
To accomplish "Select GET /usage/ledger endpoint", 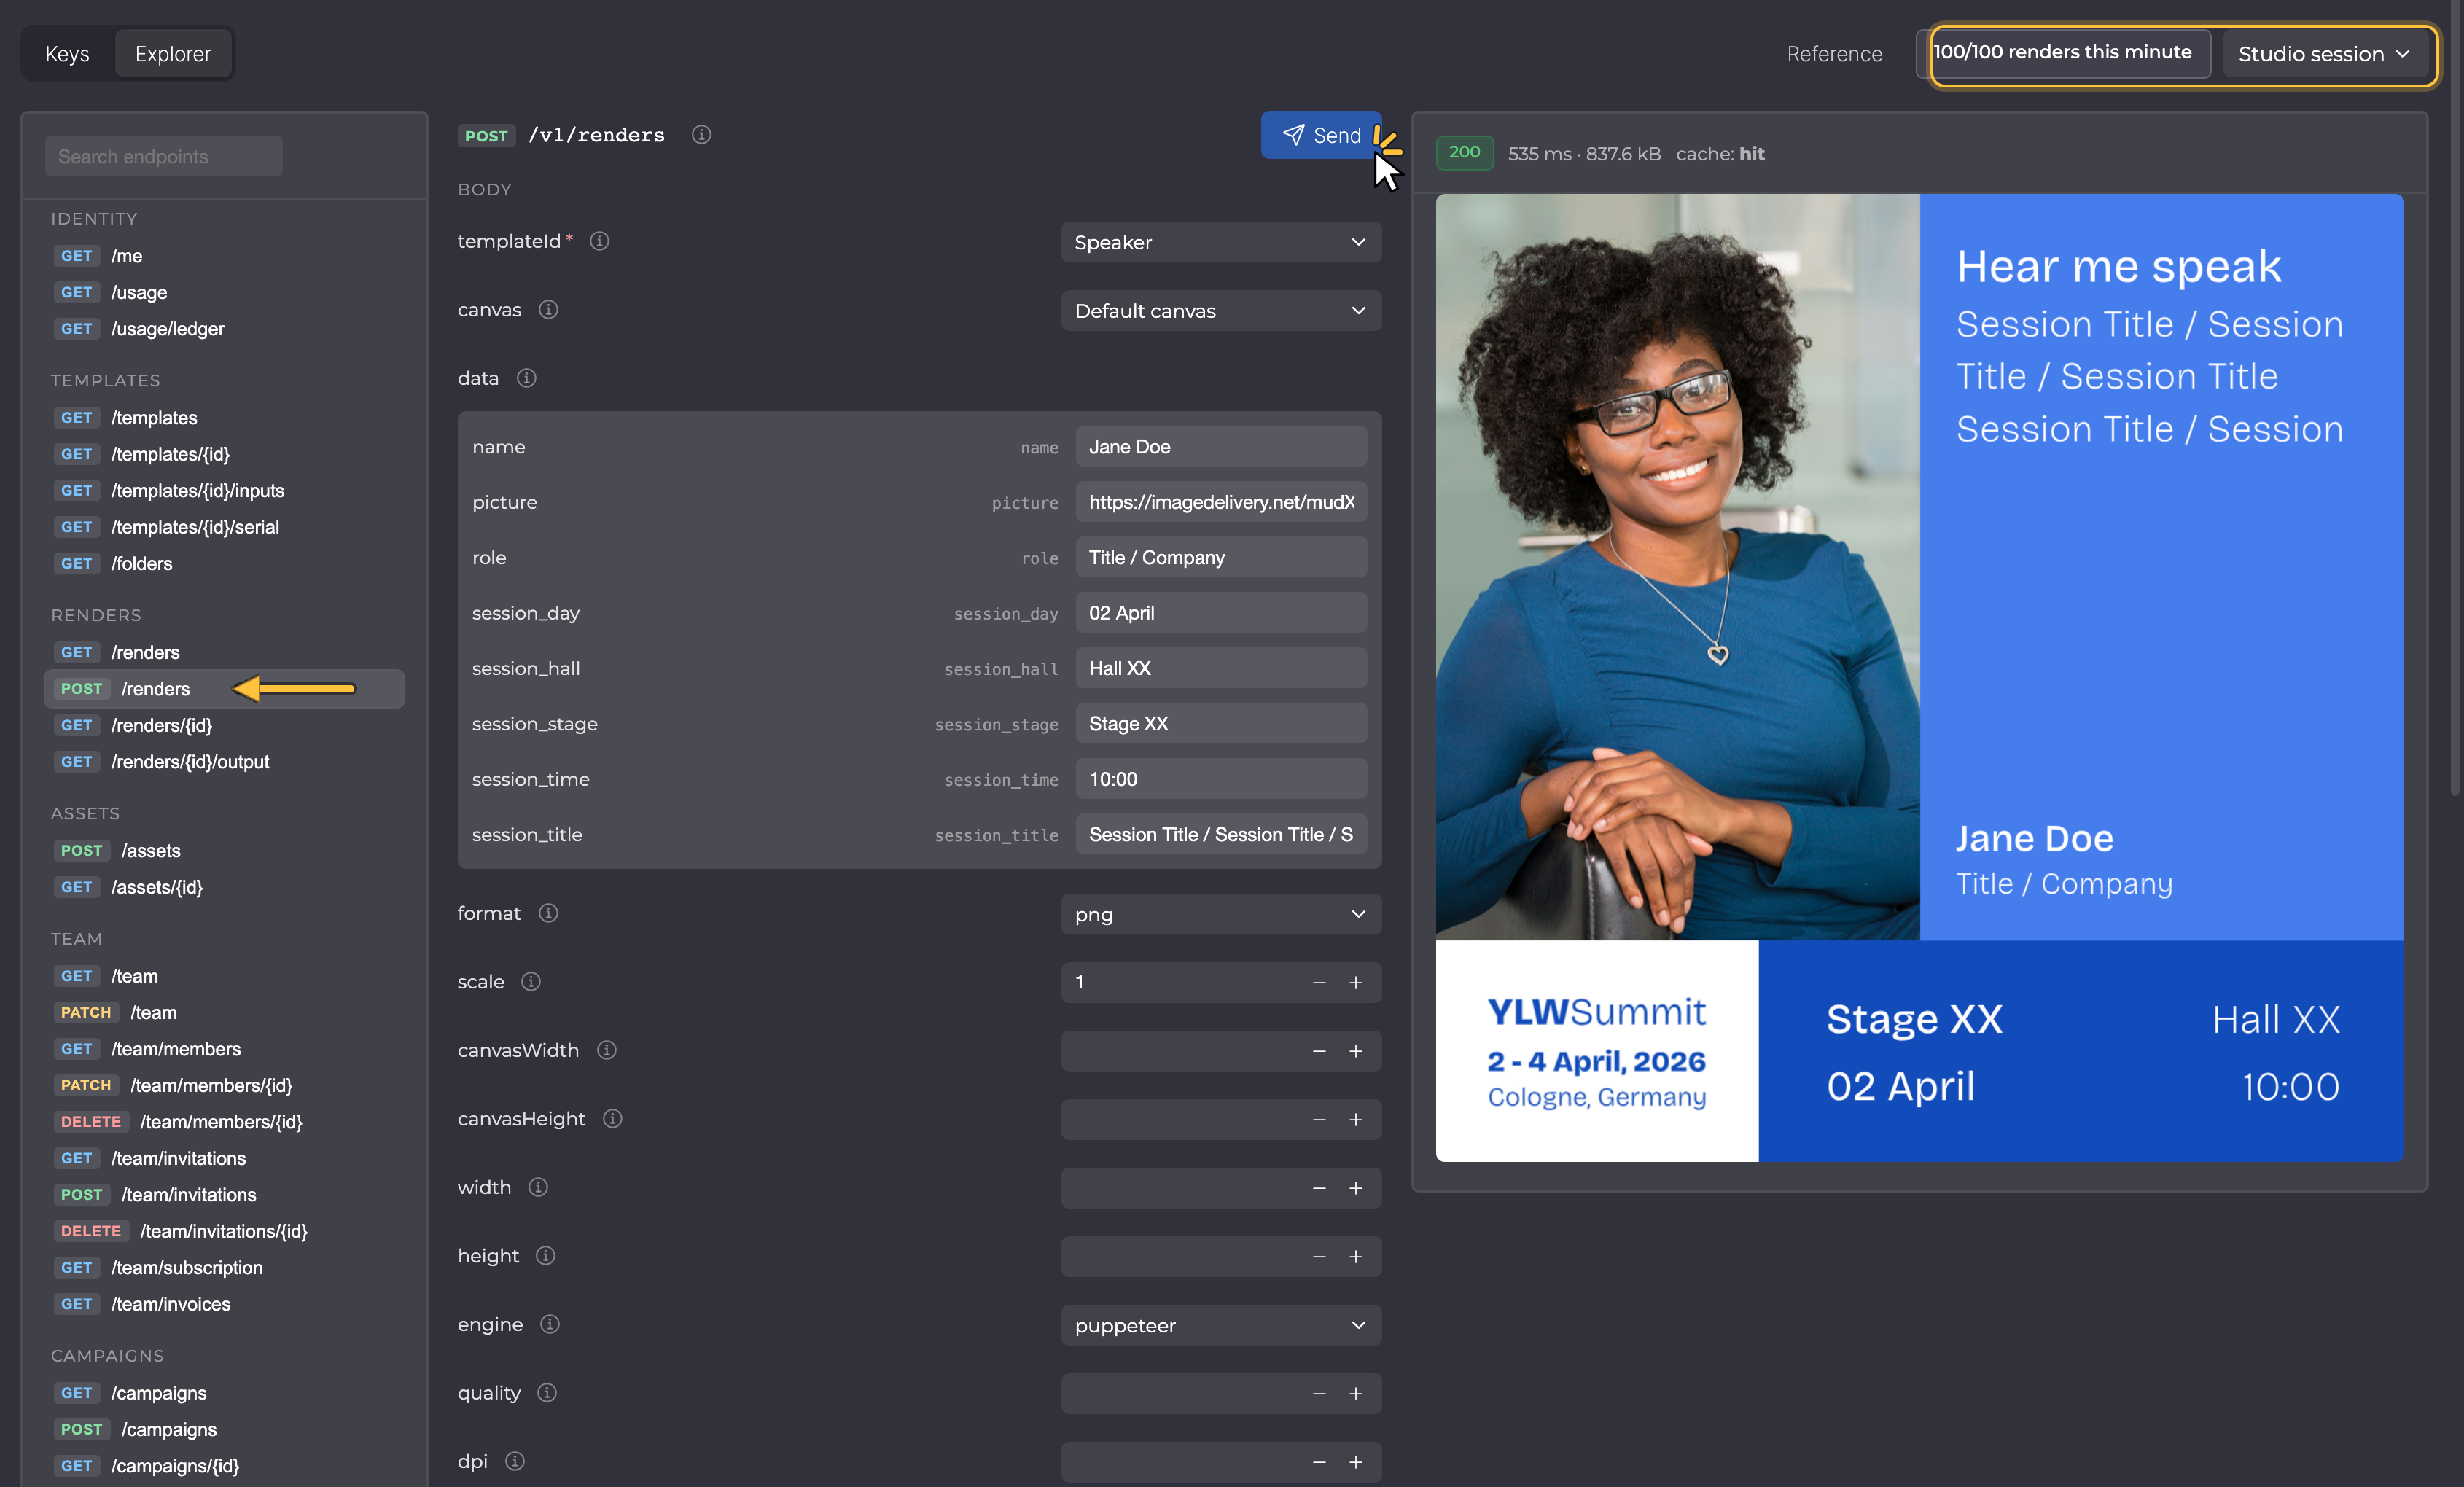I will (x=224, y=329).
